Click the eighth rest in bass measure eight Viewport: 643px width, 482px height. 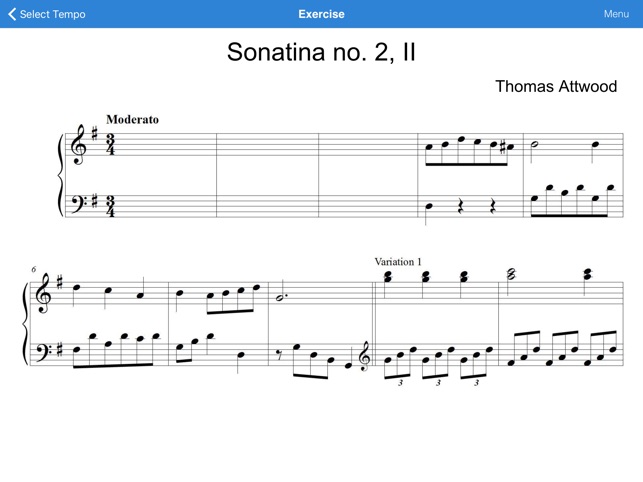point(279,356)
